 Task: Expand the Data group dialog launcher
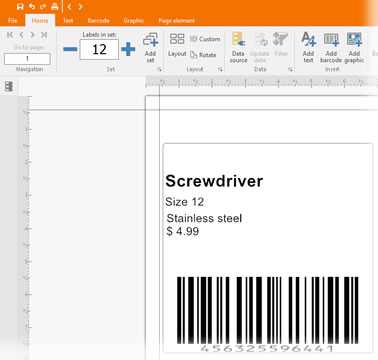(x=290, y=69)
